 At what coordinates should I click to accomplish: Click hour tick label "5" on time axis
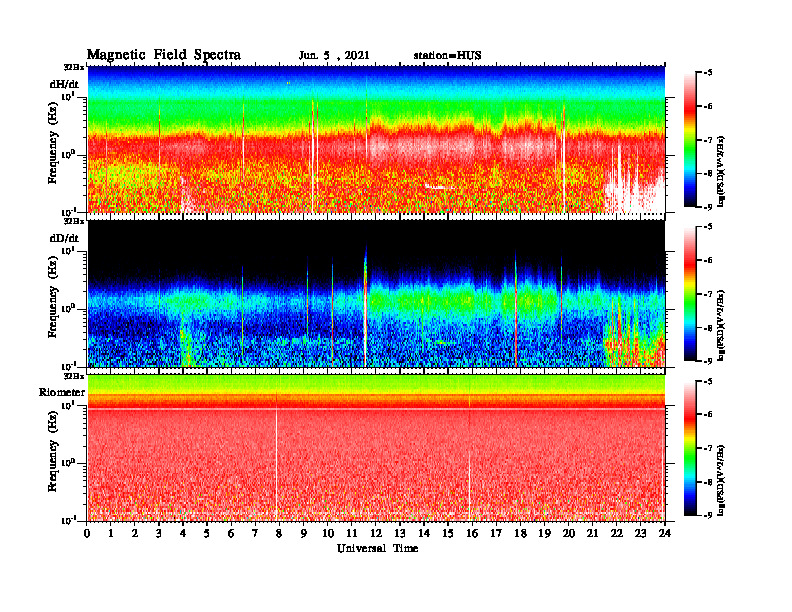tap(207, 534)
